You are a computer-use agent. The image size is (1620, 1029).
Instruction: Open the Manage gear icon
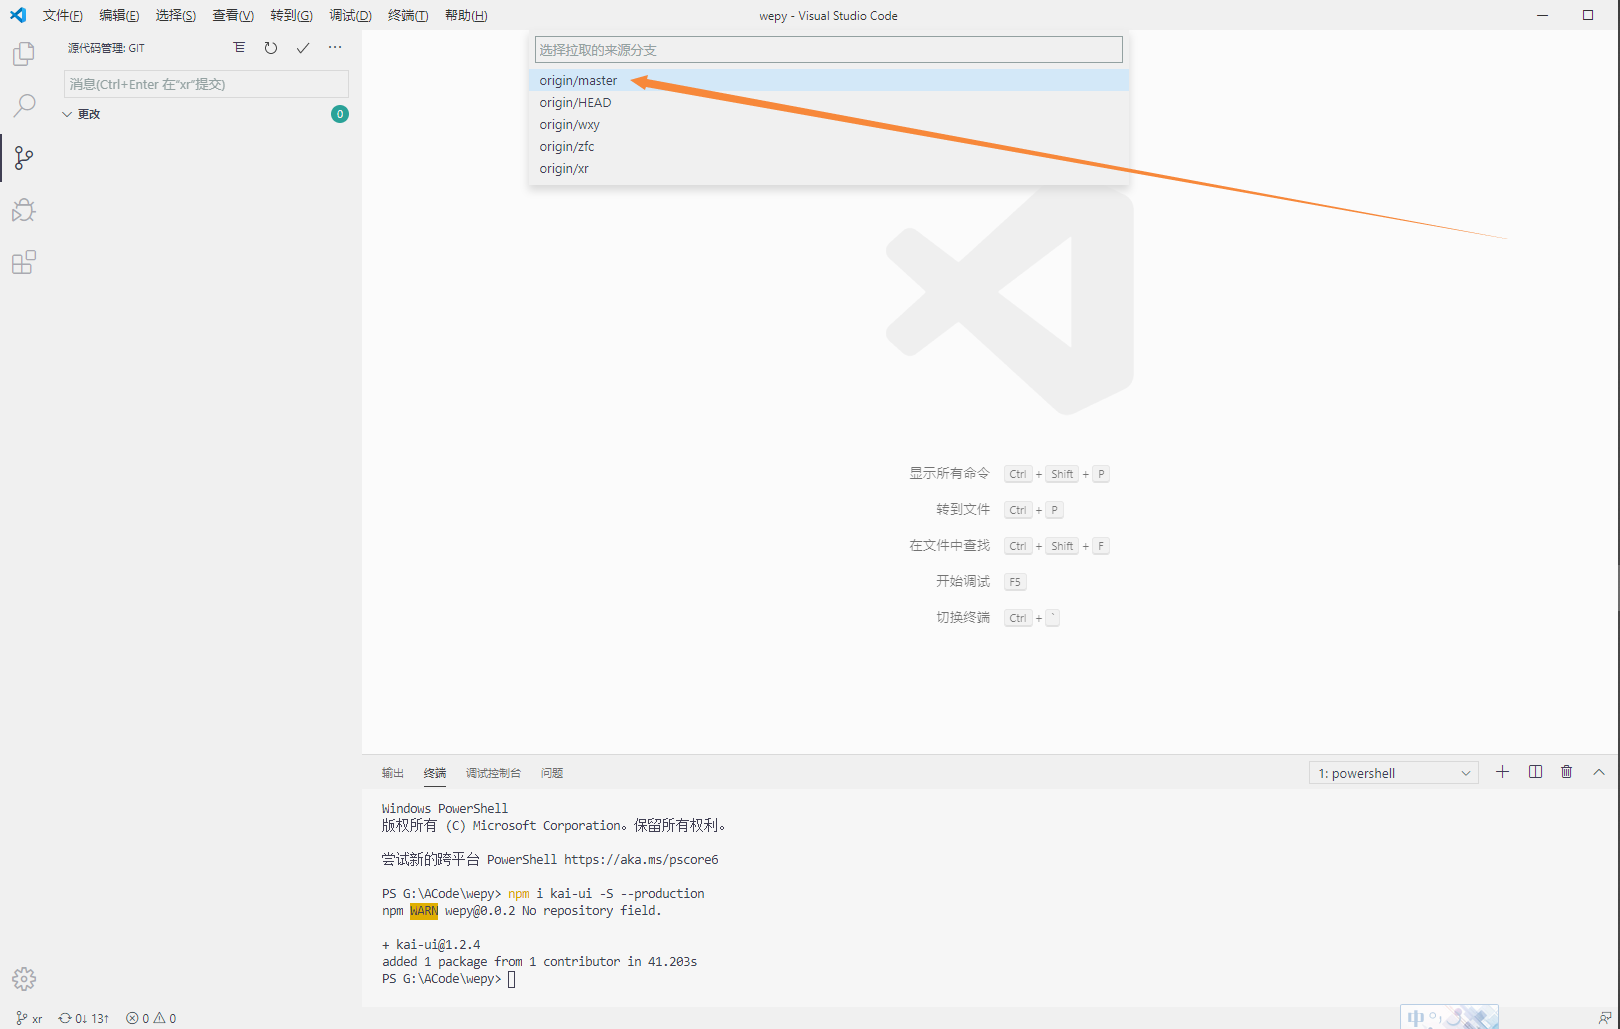(x=24, y=978)
